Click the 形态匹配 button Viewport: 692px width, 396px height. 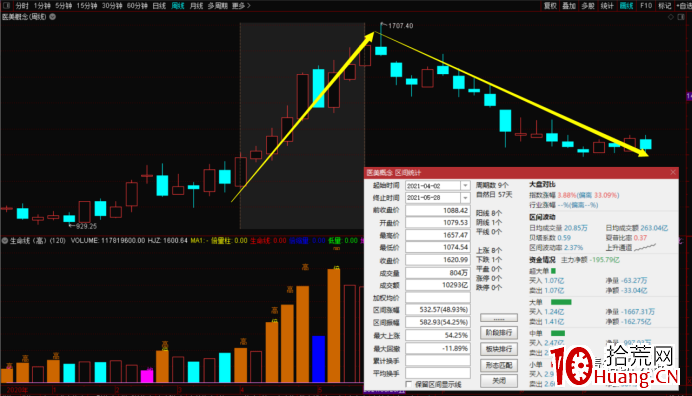pyautogui.click(x=499, y=365)
